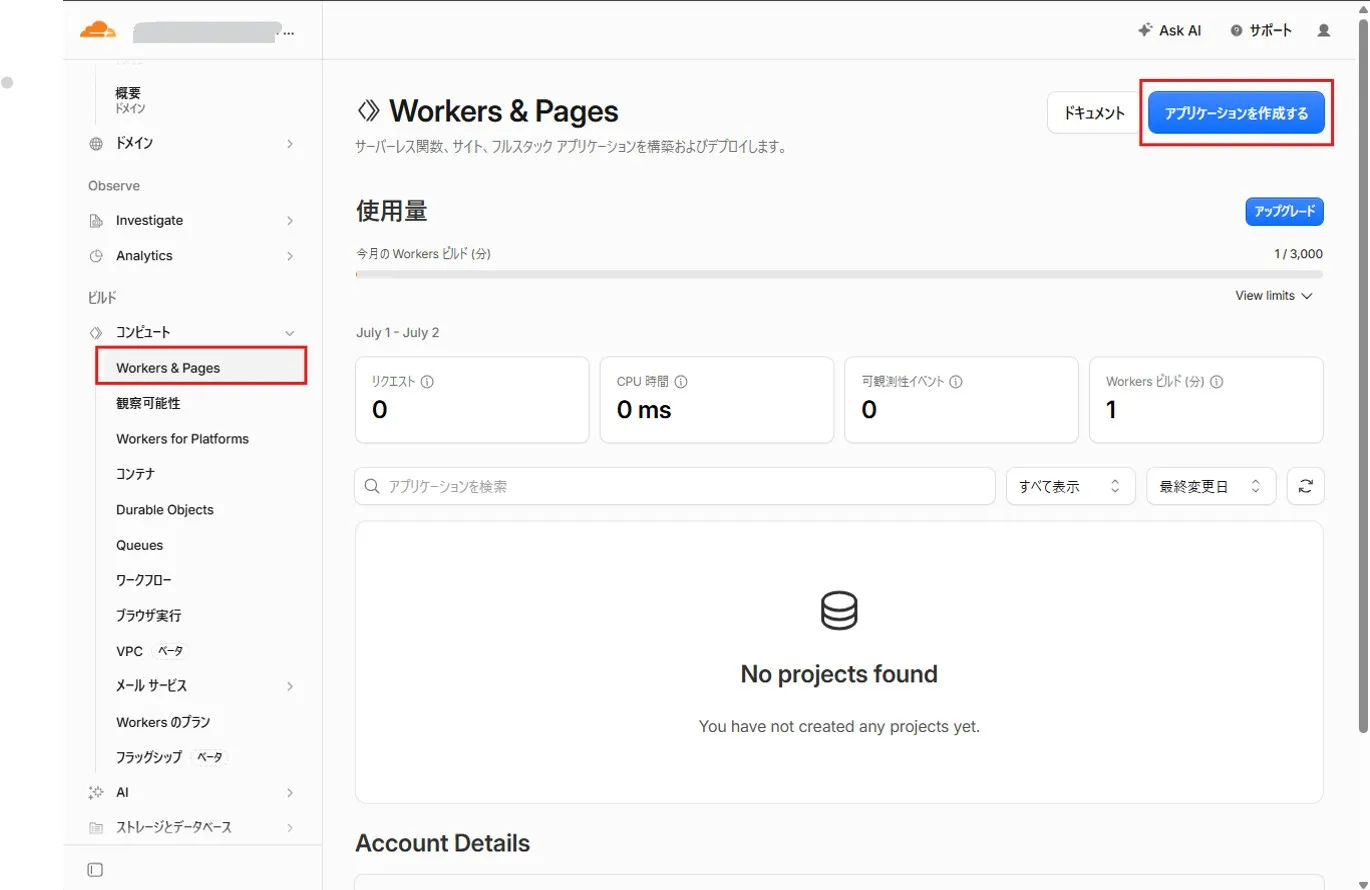Click the Investigate document icon

(x=96, y=220)
